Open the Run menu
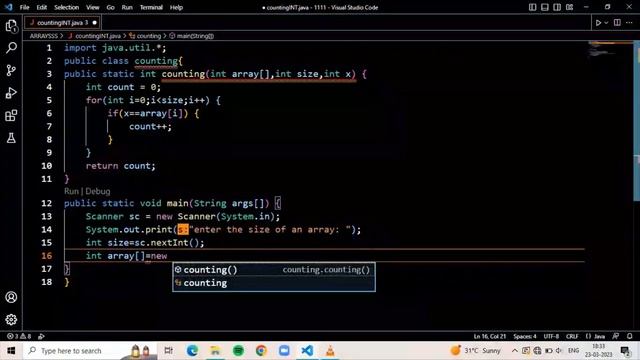The image size is (640, 360). click(x=127, y=7)
